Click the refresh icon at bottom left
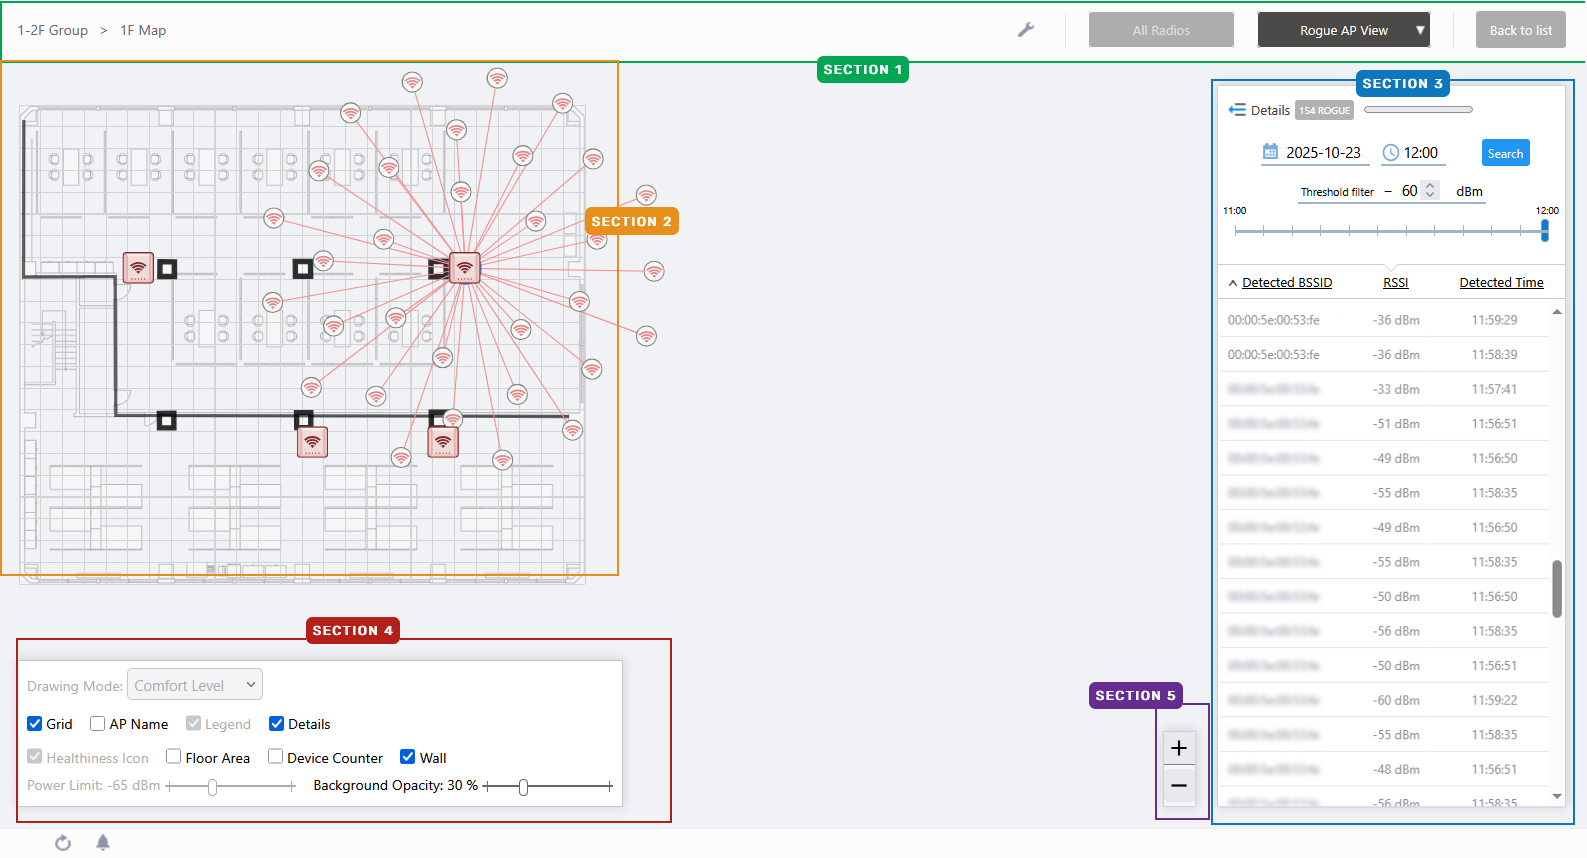Image resolution: width=1587 pixels, height=858 pixels. tap(63, 843)
